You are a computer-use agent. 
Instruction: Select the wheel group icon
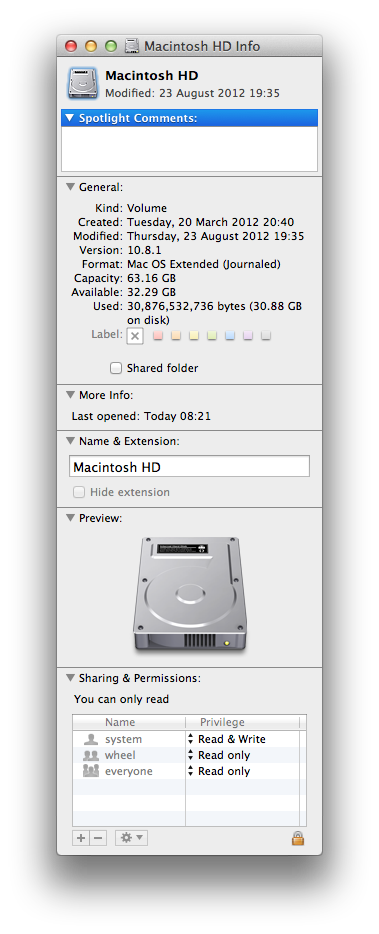(x=91, y=755)
